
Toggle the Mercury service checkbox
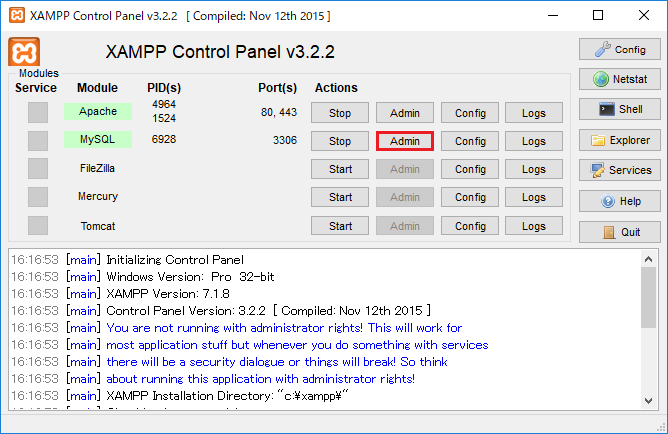38,197
